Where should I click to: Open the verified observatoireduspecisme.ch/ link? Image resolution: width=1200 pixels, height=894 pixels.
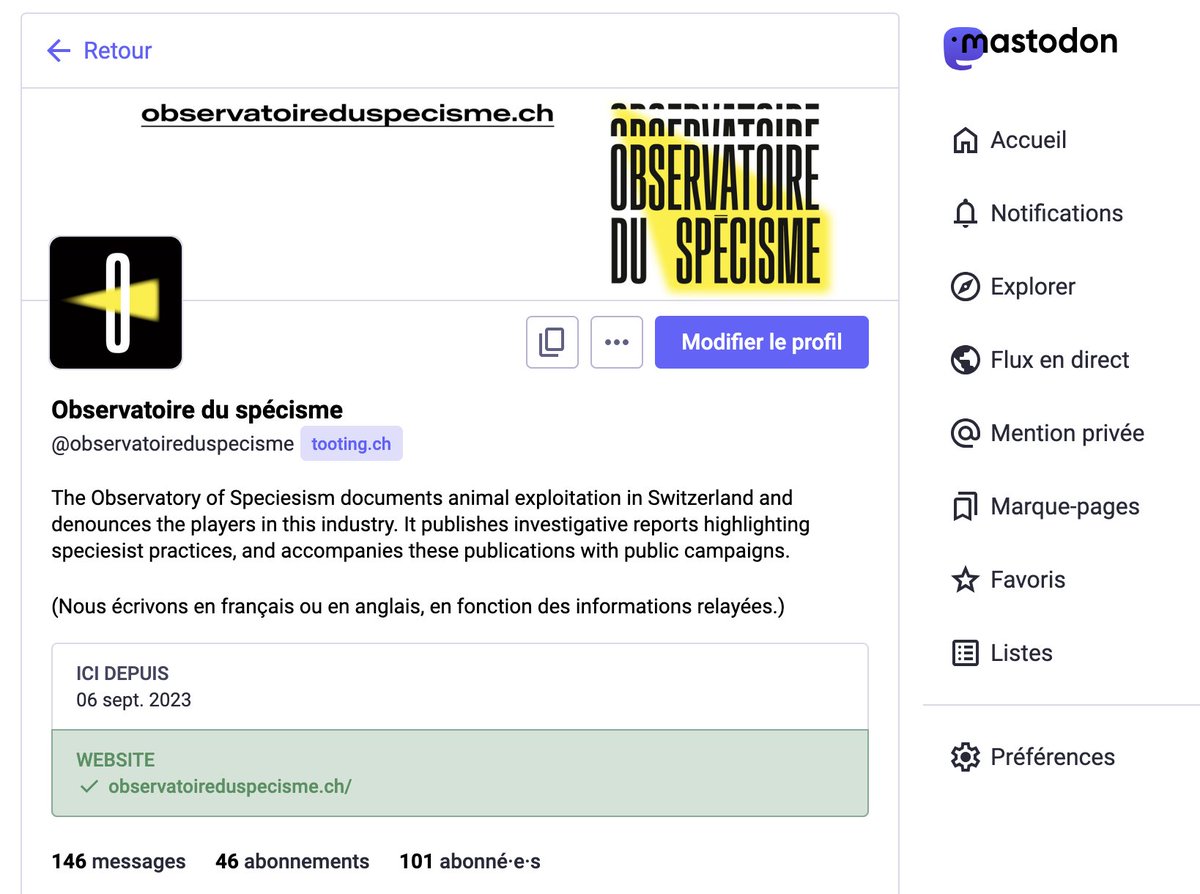(x=230, y=787)
